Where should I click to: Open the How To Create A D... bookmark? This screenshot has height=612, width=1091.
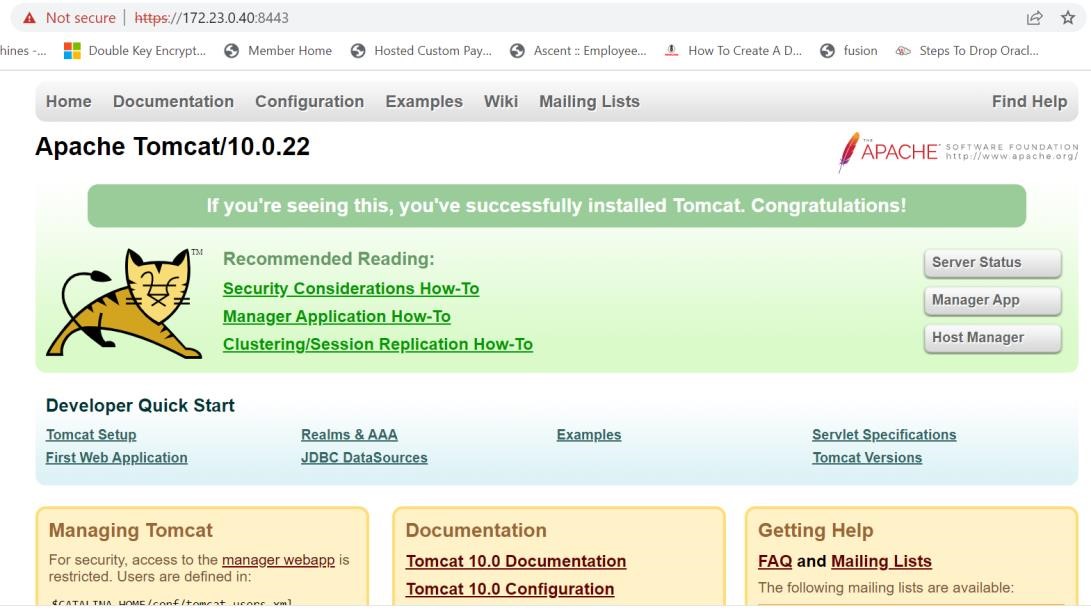733,51
